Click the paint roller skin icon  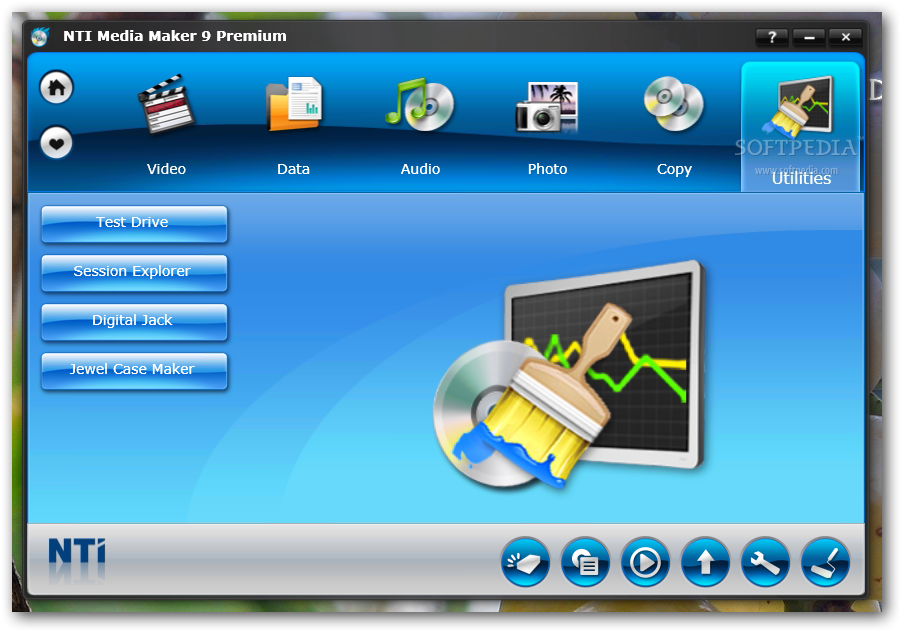(x=825, y=562)
